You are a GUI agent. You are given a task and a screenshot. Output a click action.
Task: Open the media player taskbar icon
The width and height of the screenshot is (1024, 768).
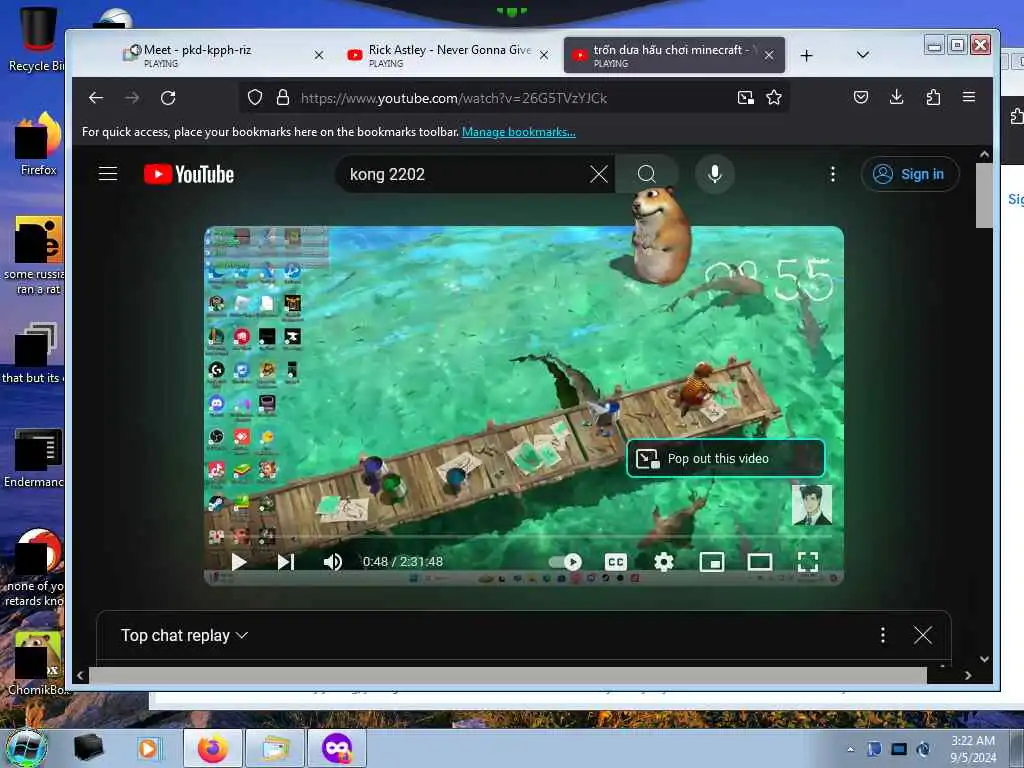tap(148, 748)
